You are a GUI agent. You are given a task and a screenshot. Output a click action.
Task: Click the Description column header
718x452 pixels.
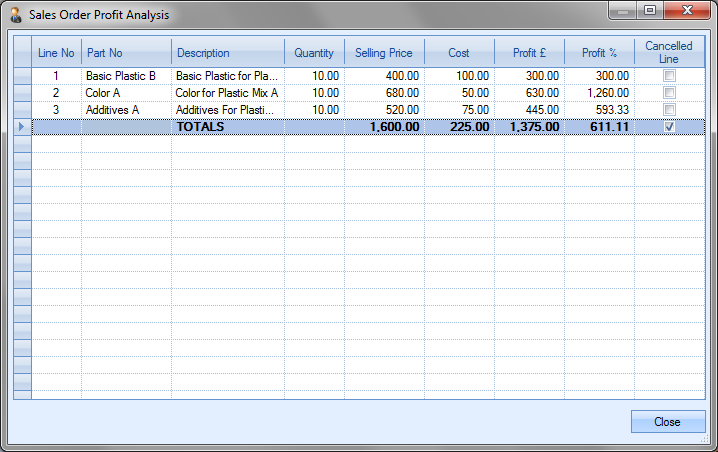(x=228, y=53)
